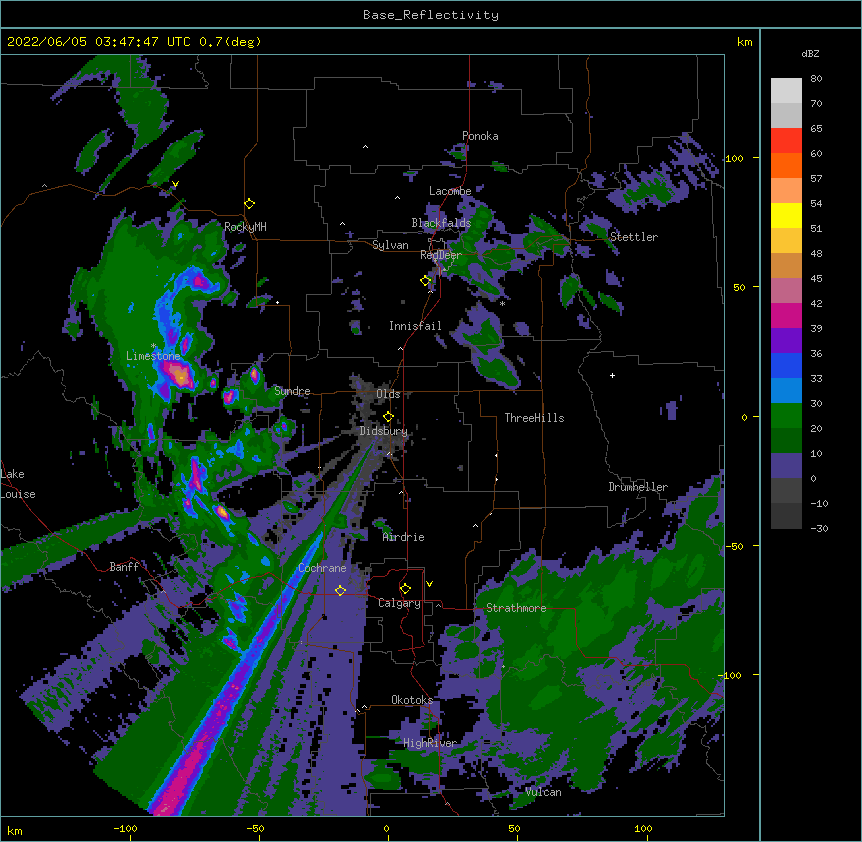Select the Vulcan label

point(543,792)
